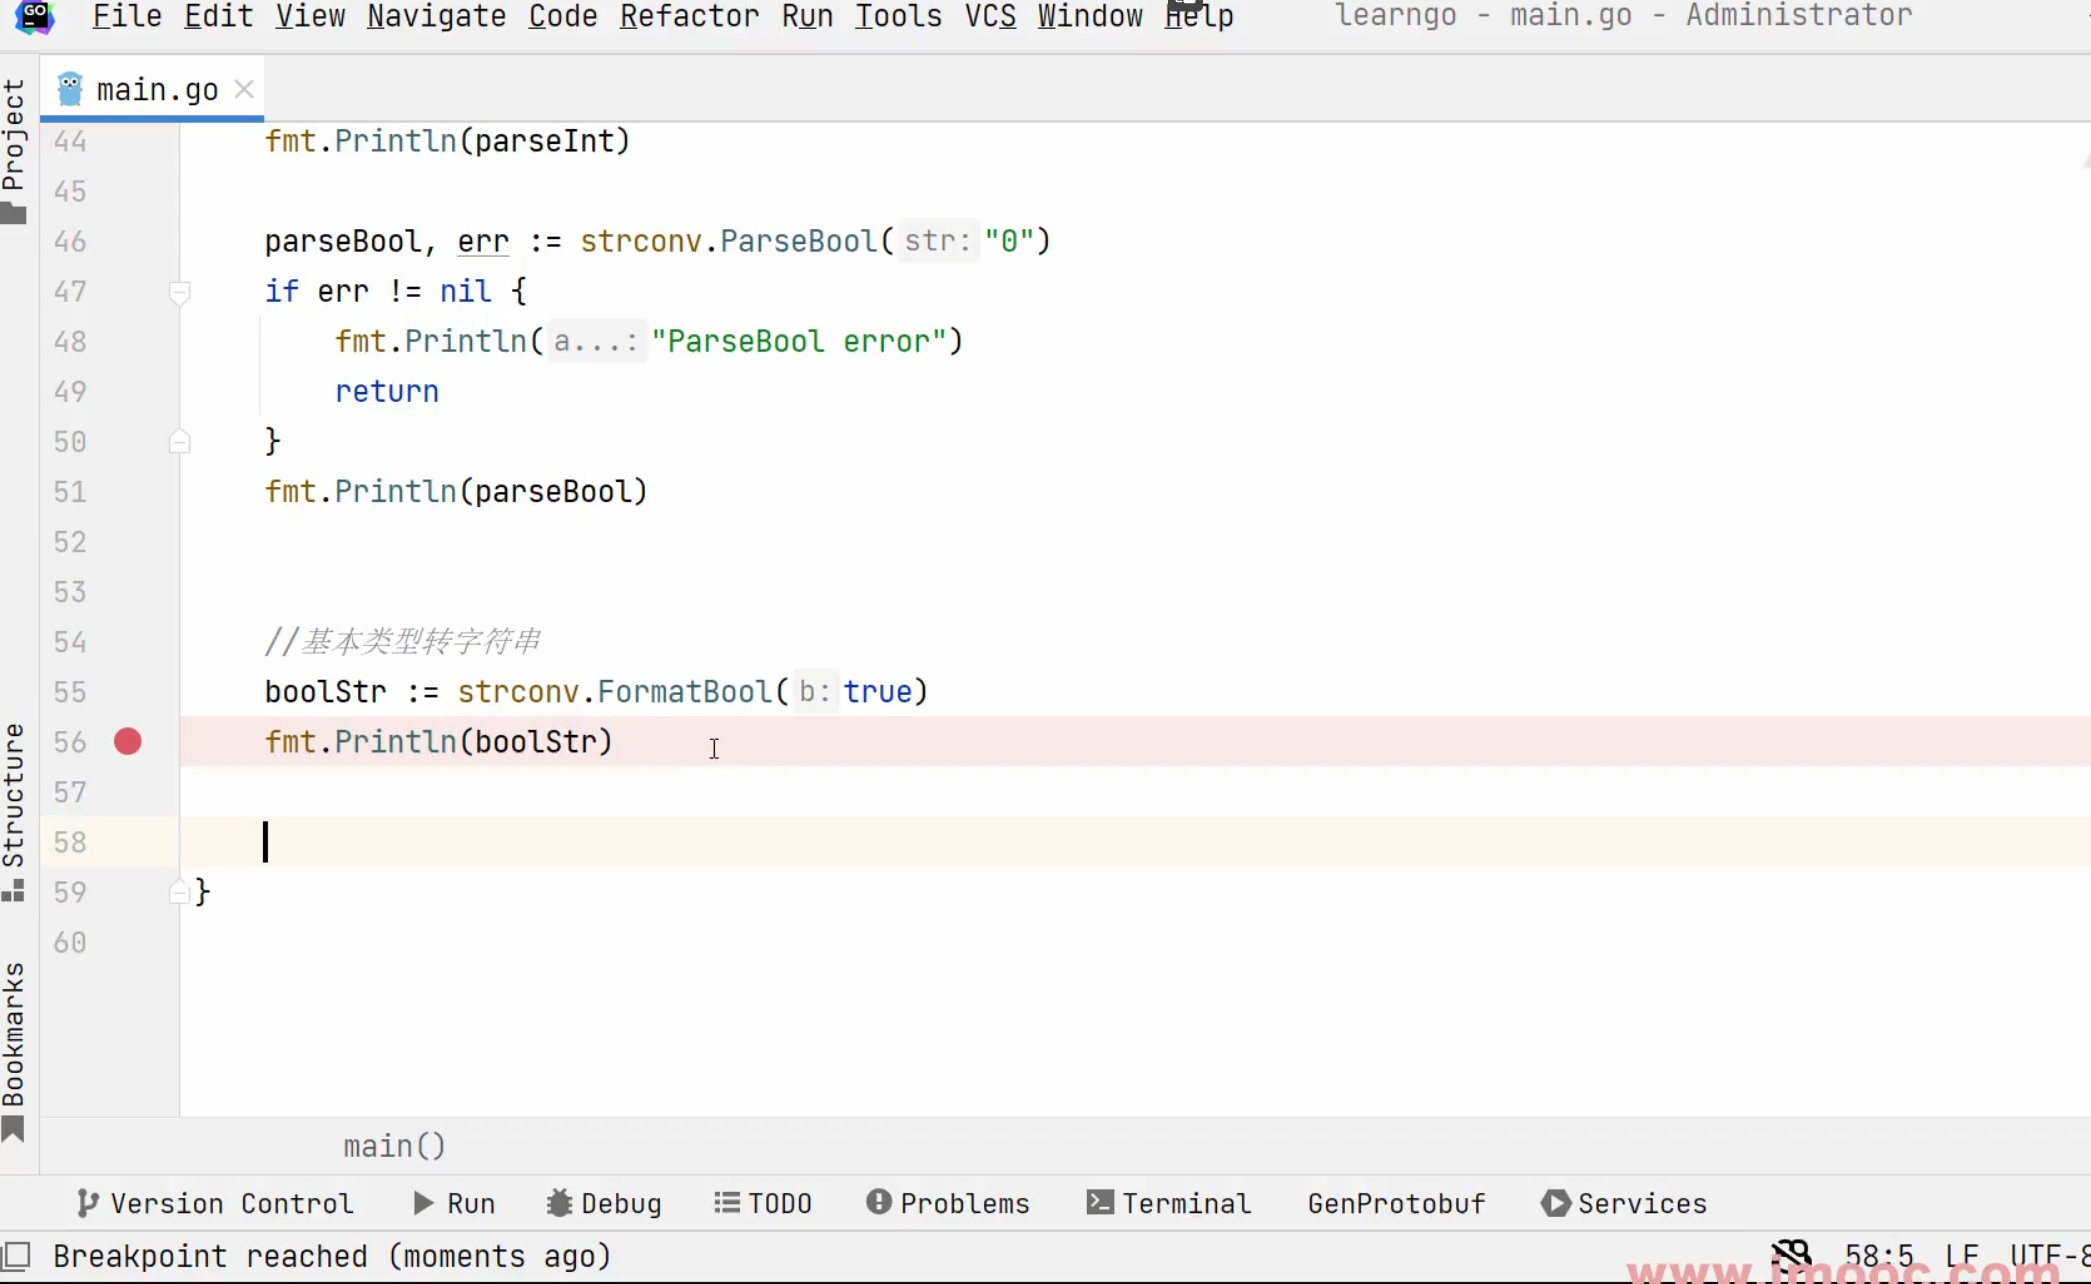Open the Refactor menu
Image resolution: width=2091 pixels, height=1284 pixels.
689,16
